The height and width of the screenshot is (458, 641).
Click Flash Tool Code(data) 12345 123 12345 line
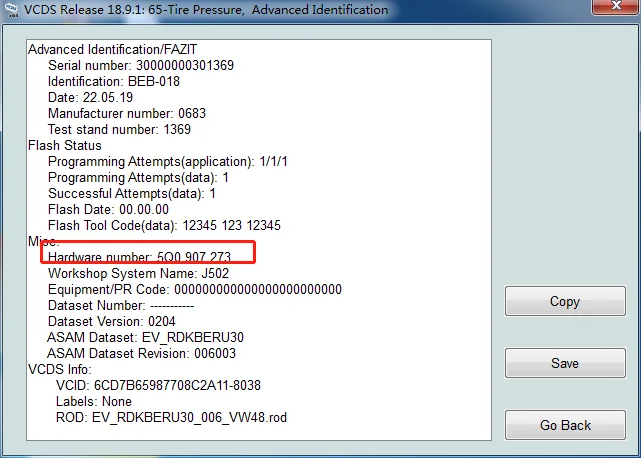click(164, 225)
